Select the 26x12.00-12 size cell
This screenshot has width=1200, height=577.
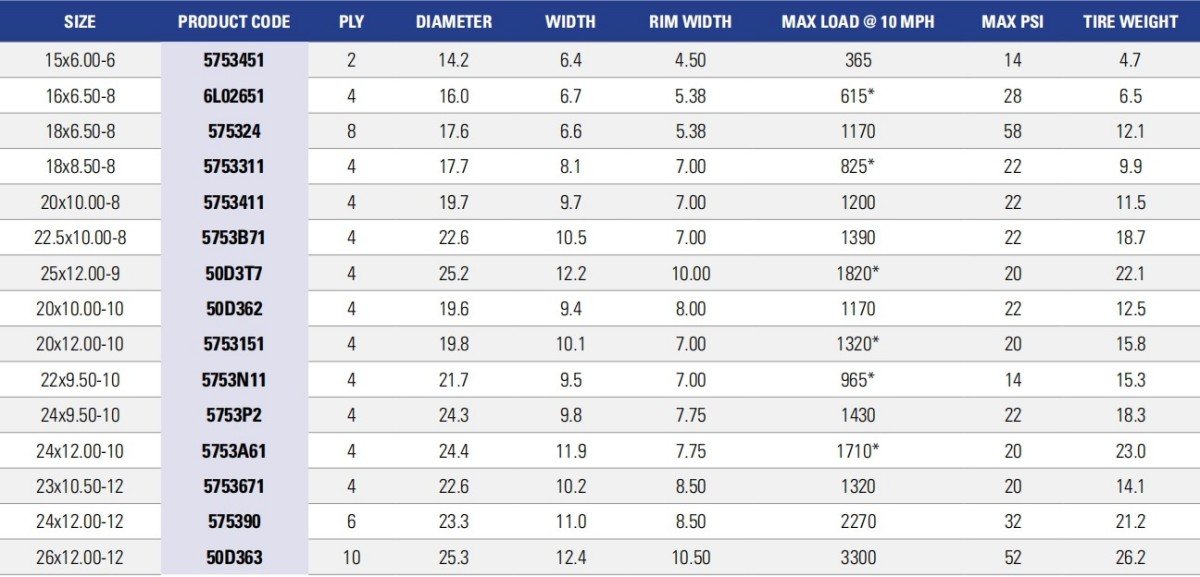click(80, 558)
